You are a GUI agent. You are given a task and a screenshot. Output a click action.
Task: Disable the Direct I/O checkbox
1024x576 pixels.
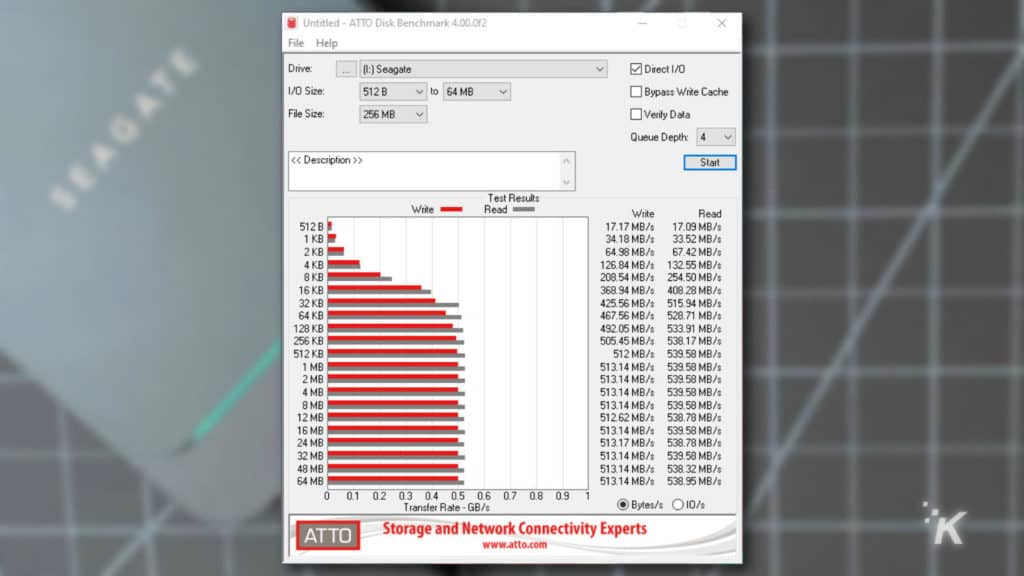636,68
